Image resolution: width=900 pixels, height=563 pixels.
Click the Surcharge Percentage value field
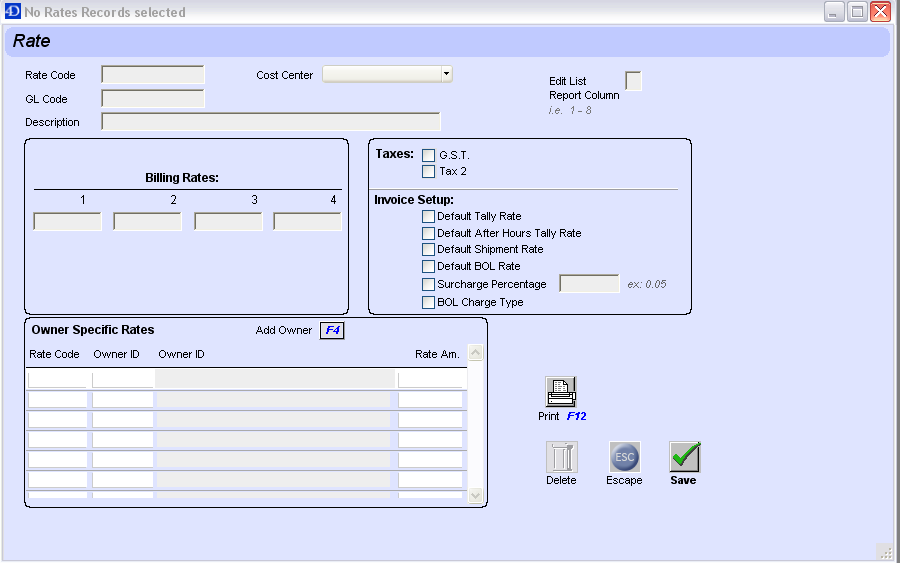[589, 284]
